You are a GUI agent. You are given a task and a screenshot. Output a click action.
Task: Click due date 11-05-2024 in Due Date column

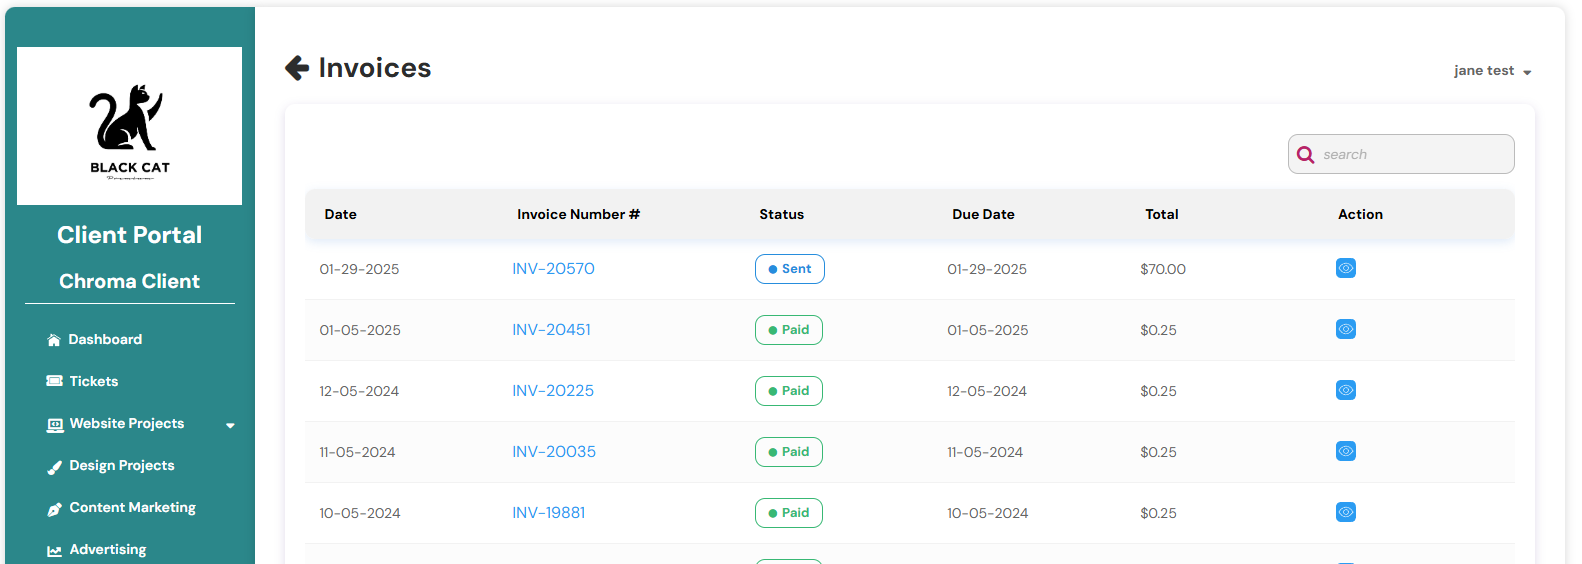coord(985,453)
